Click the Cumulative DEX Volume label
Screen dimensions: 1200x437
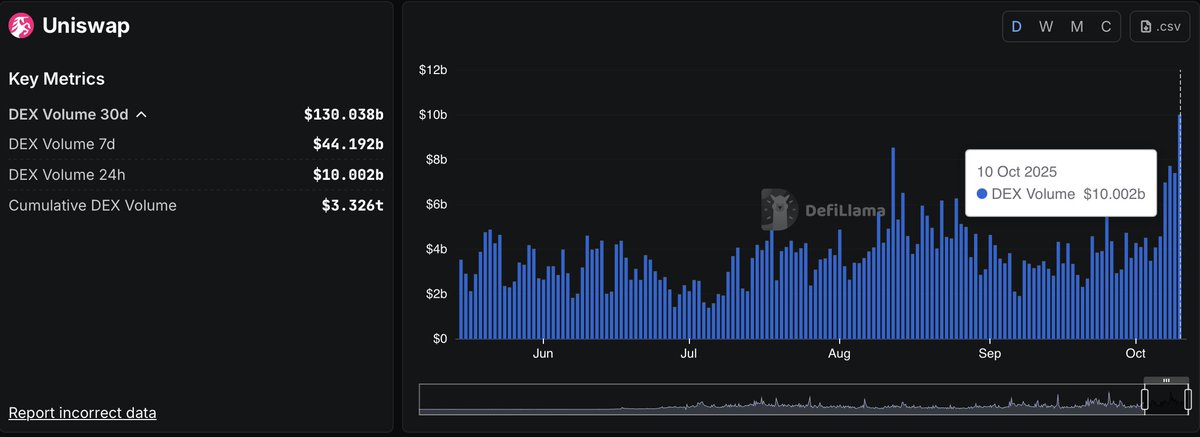click(x=92, y=205)
